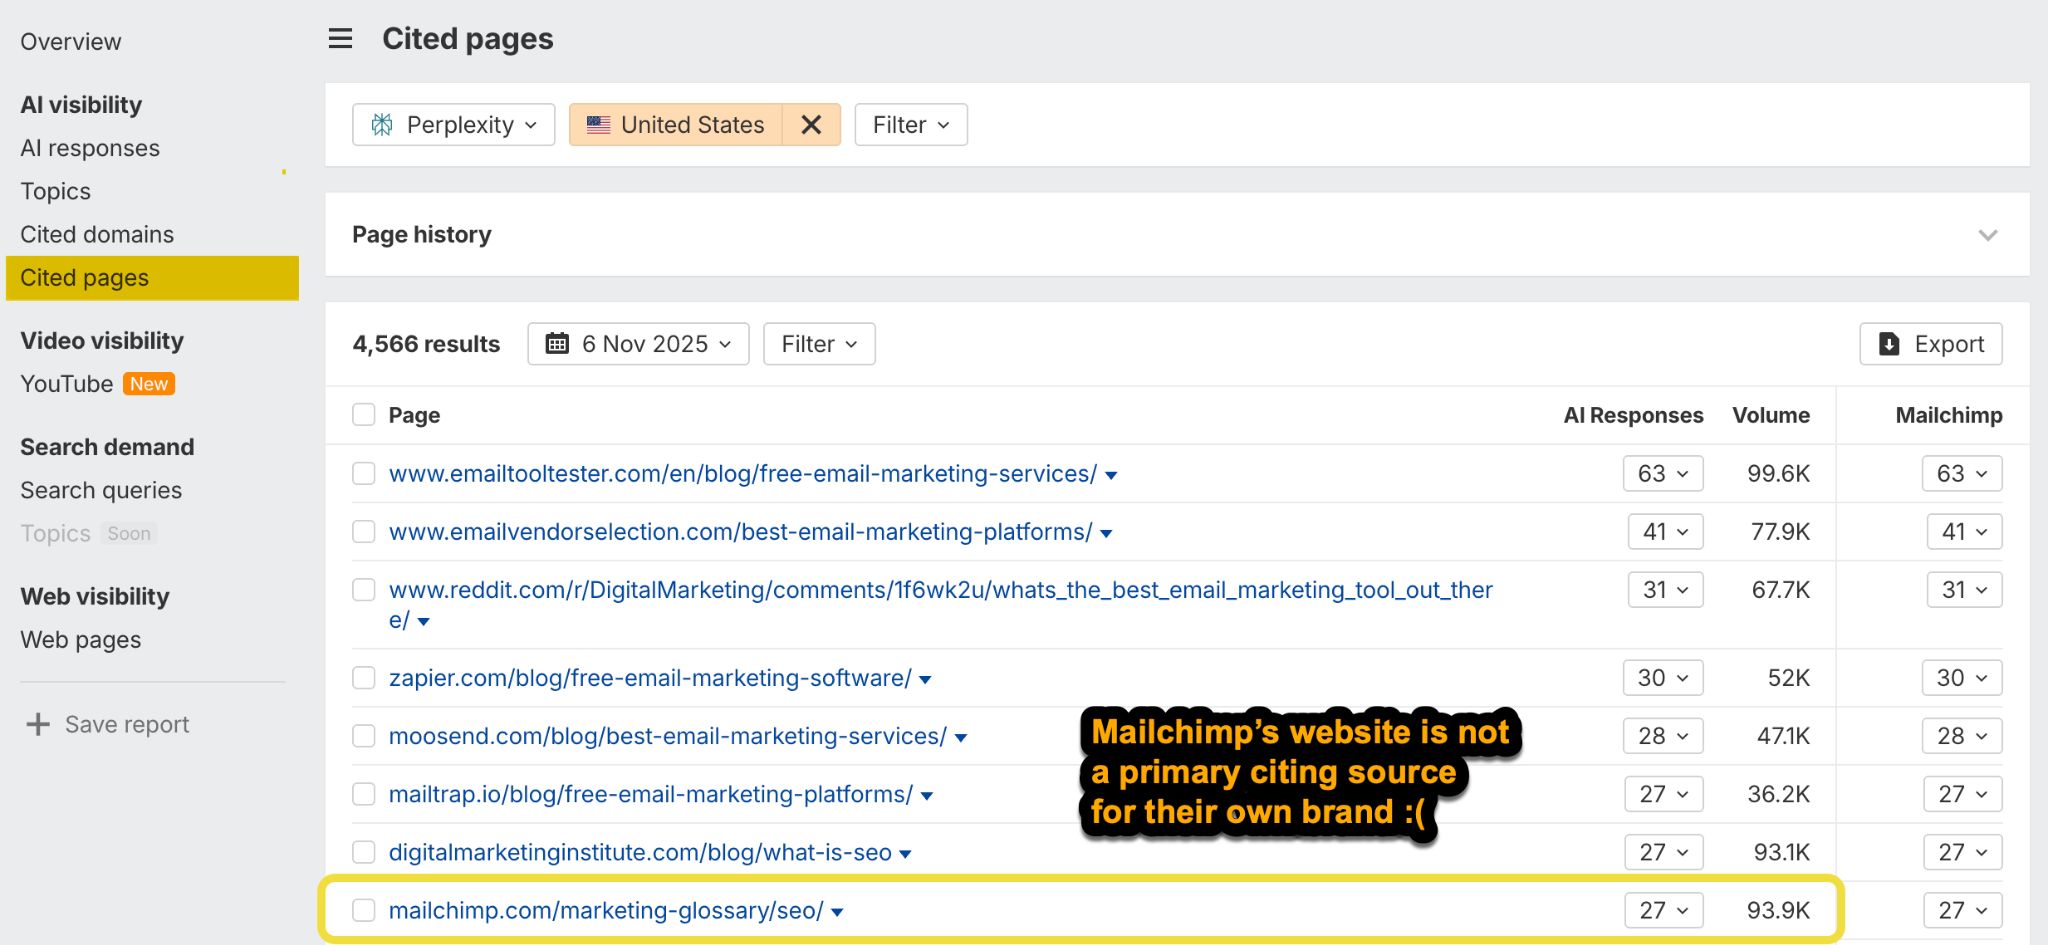
Task: Open Search queries in the sidebar
Action: (101, 490)
